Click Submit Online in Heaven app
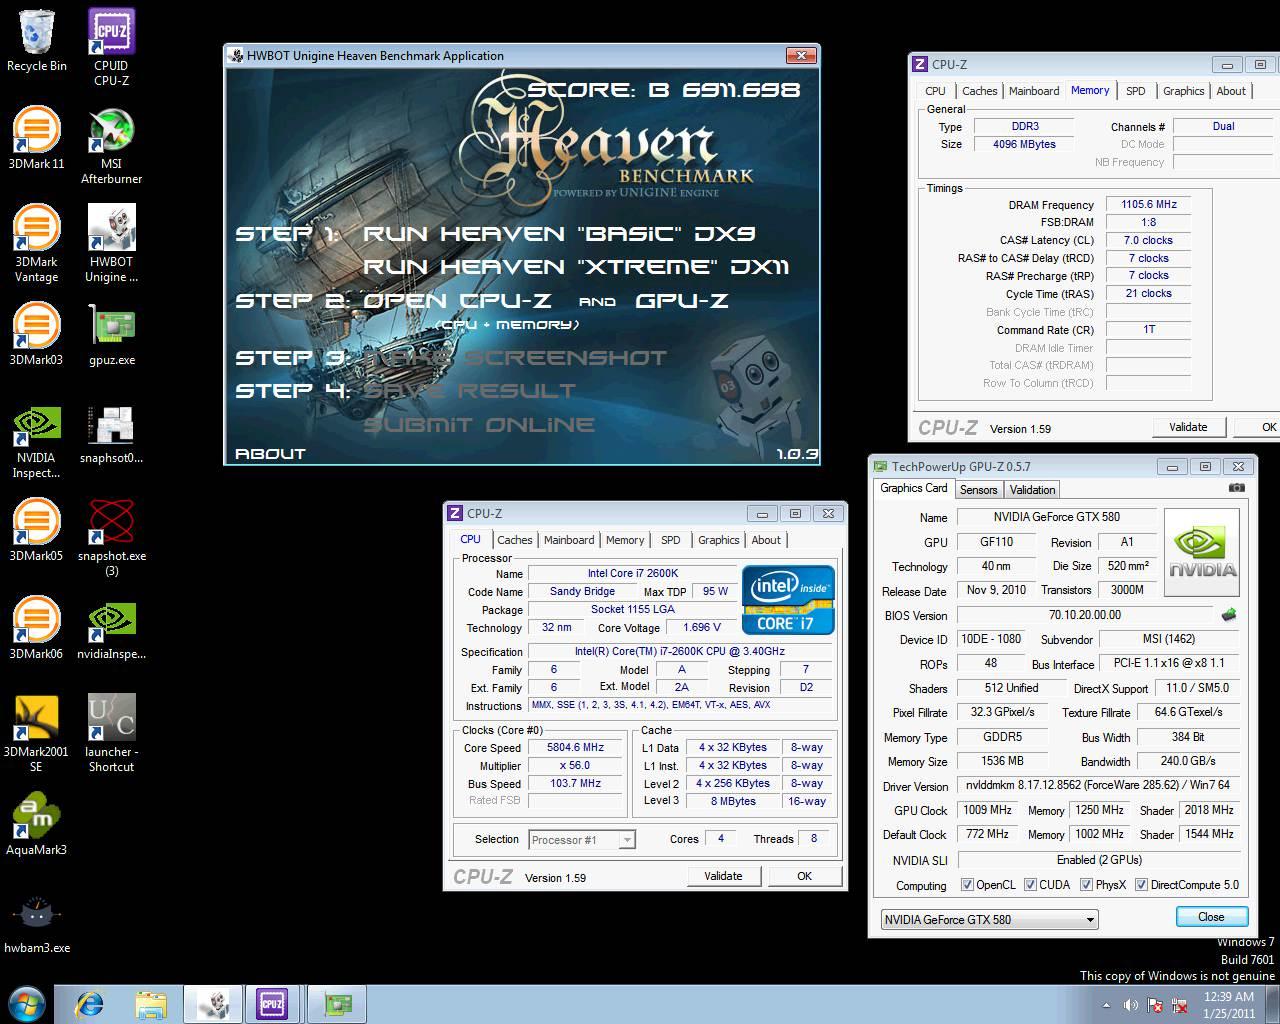 (479, 425)
